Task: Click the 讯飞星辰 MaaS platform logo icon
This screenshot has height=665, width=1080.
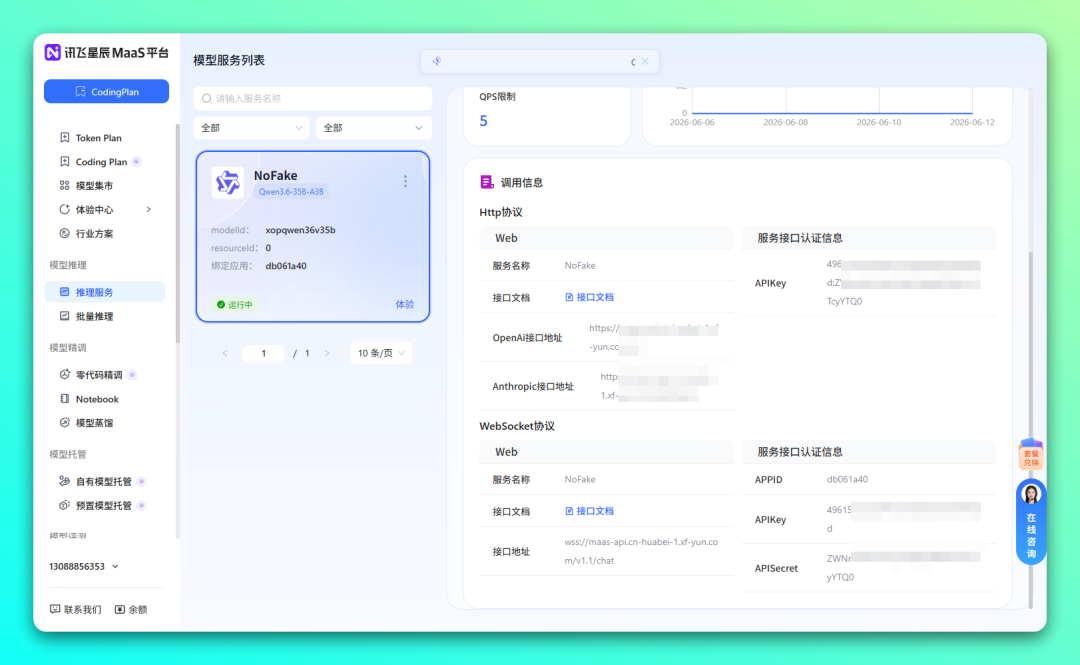Action: click(x=52, y=52)
